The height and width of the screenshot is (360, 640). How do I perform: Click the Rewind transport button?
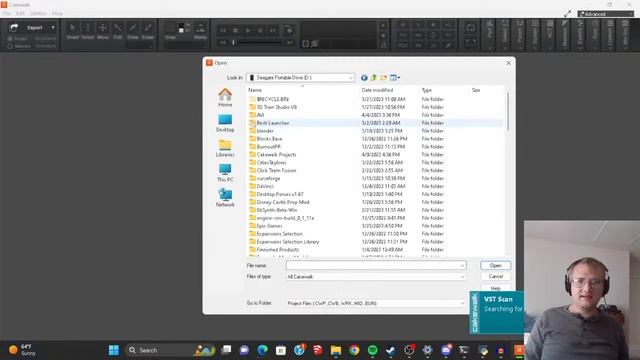tap(223, 30)
